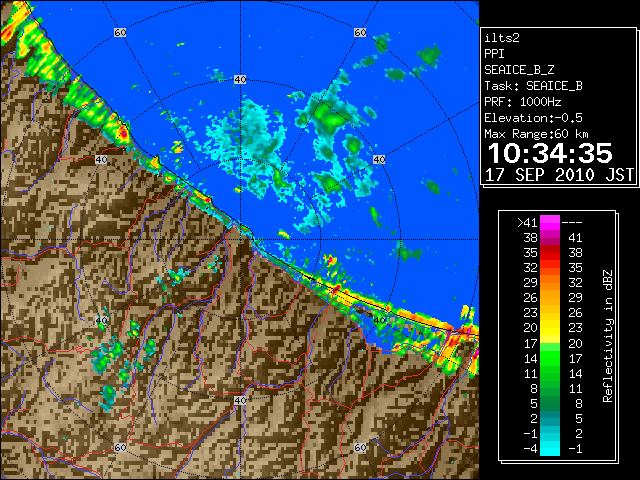Click the northeast "40" ring label over the sea
The height and width of the screenshot is (480, 640).
pyautogui.click(x=379, y=160)
